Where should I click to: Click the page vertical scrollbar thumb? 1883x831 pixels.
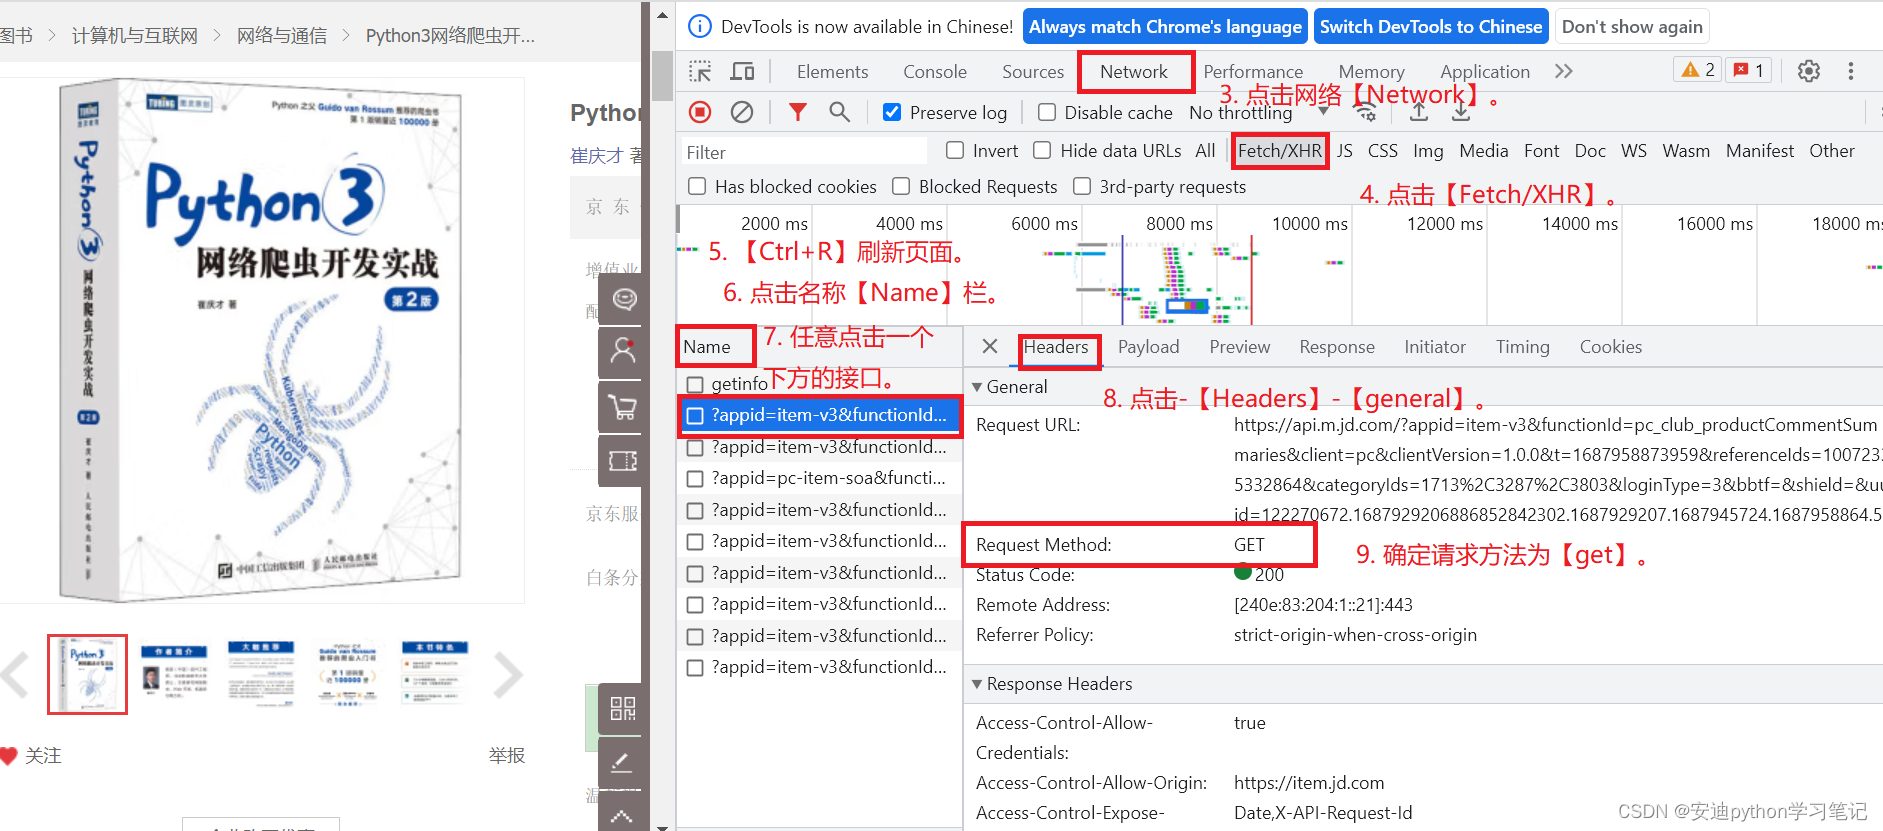pyautogui.click(x=662, y=75)
